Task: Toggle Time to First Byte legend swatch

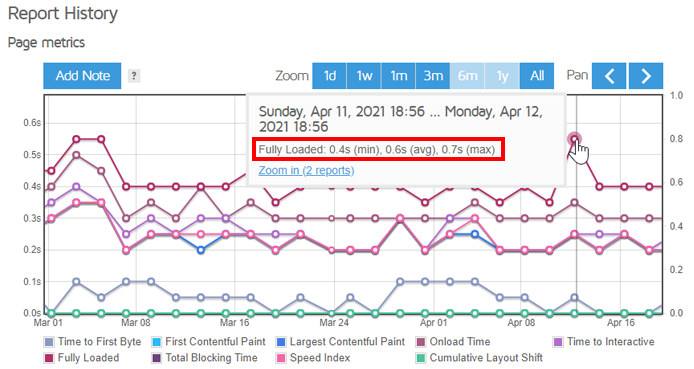Action: tap(49, 342)
